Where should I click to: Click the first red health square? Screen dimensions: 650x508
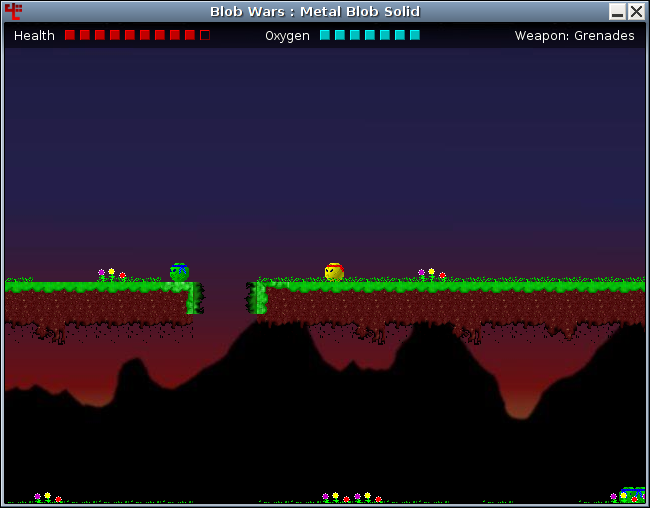point(70,35)
